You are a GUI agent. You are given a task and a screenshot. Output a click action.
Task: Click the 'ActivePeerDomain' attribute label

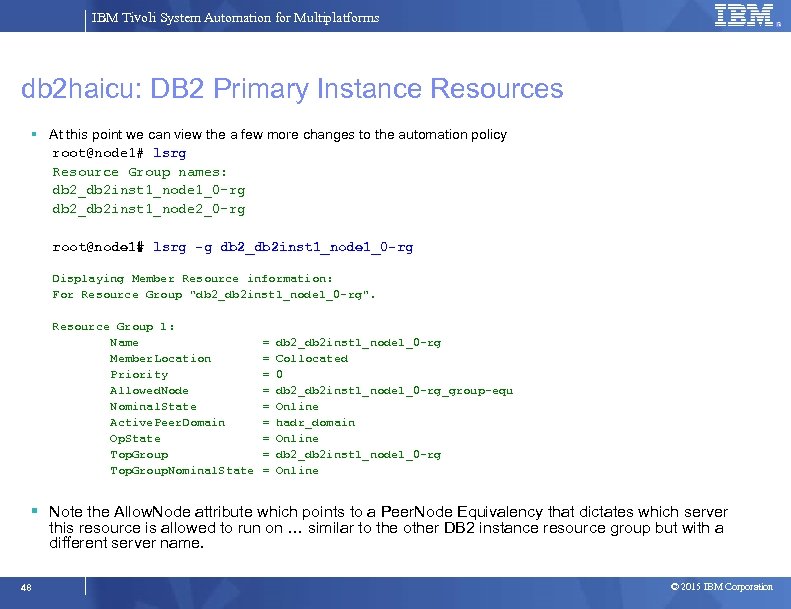pyautogui.click(x=167, y=423)
